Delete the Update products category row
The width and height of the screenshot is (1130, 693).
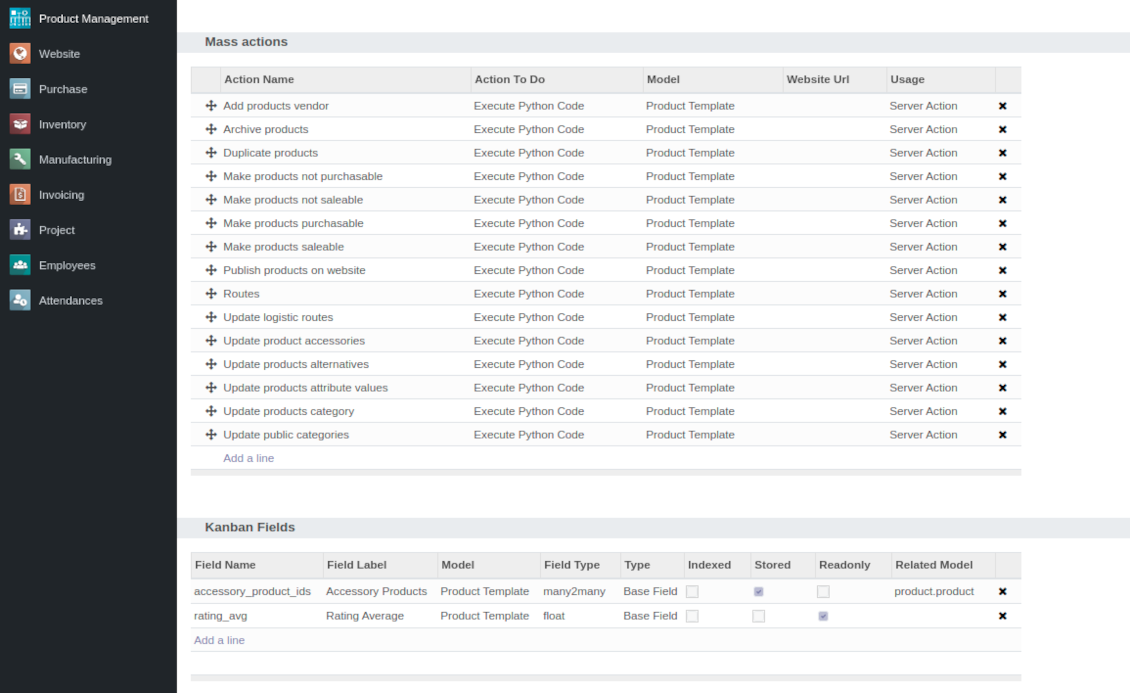tap(1002, 411)
